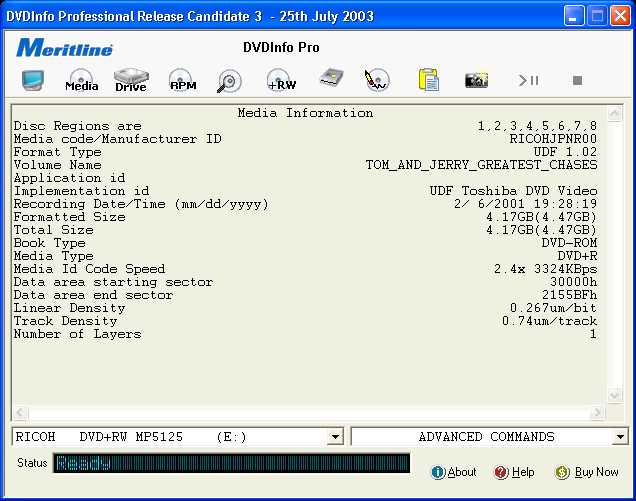Open the Media info tool

click(82, 80)
